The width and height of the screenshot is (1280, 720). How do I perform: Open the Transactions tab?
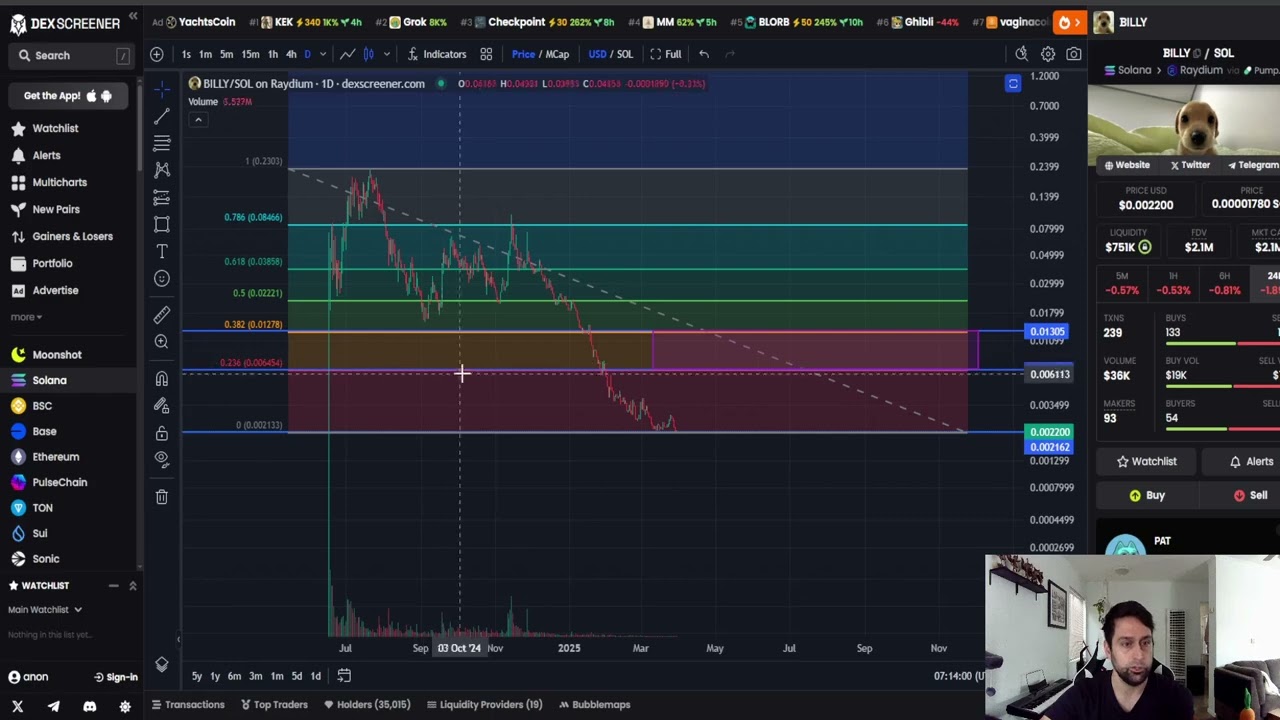188,705
